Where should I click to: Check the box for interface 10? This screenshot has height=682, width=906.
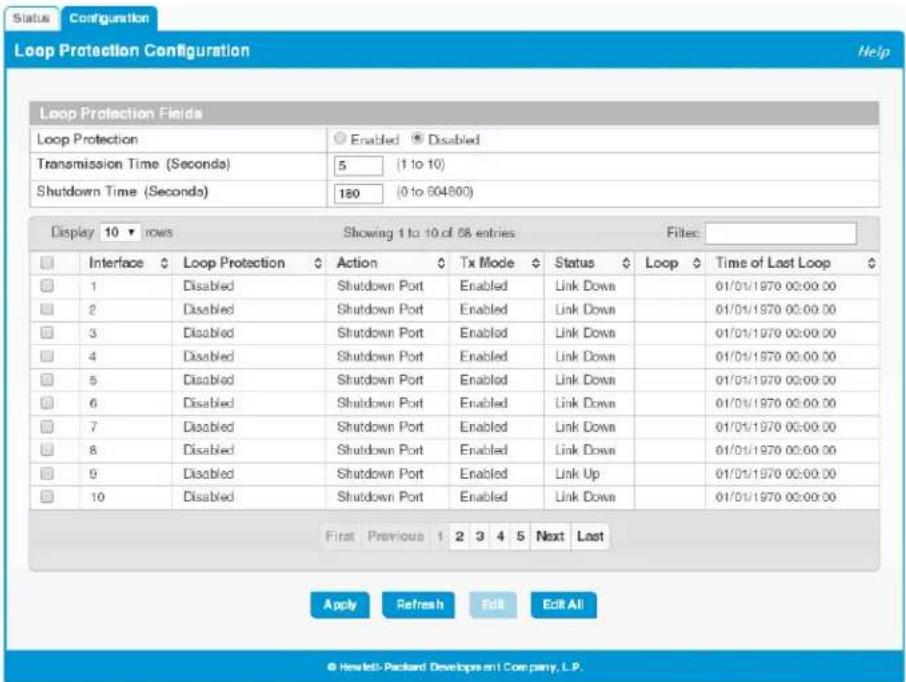[x=47, y=496]
